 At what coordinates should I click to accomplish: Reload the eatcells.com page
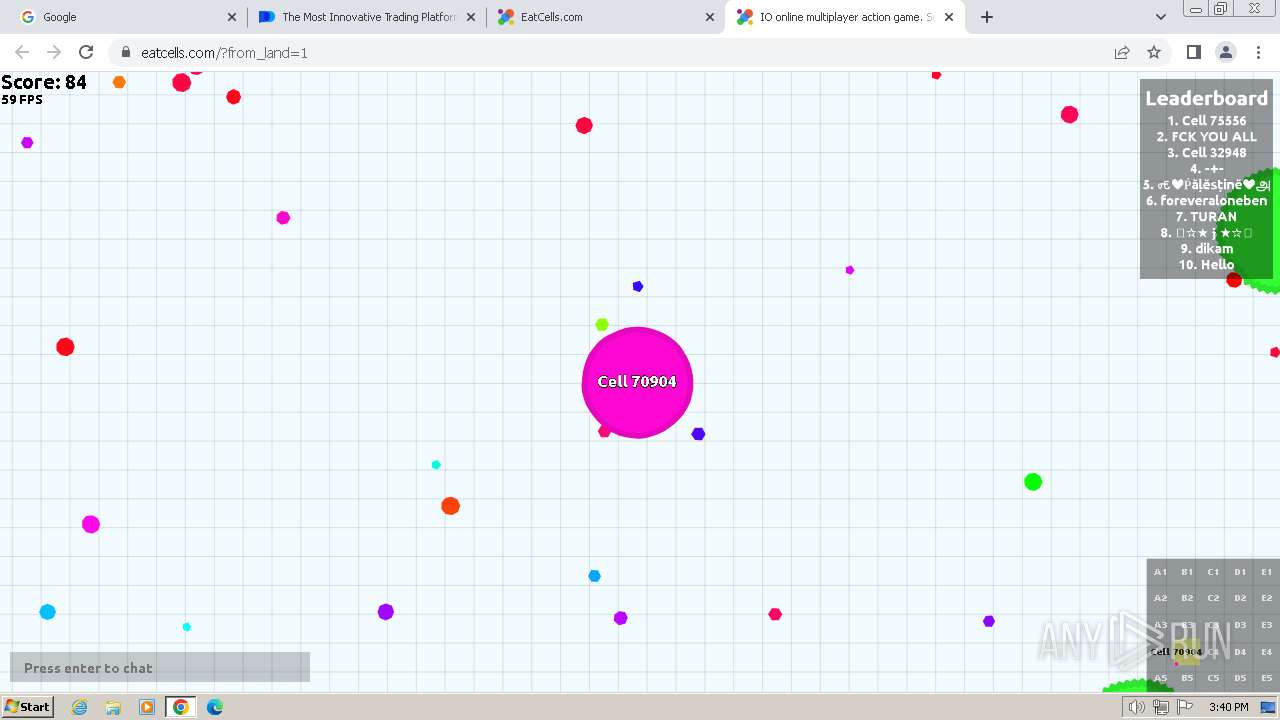(x=86, y=52)
